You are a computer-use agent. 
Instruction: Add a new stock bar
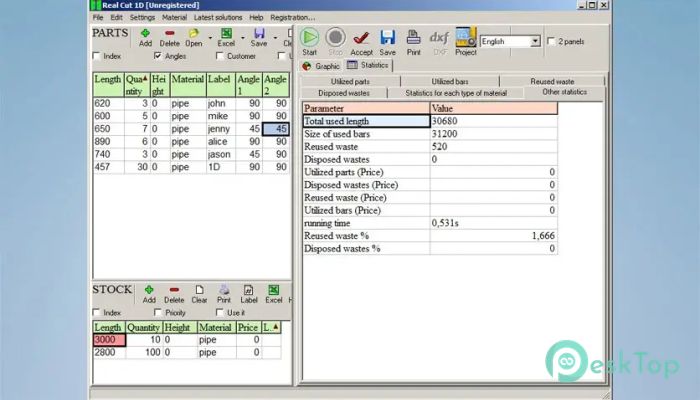tap(149, 295)
